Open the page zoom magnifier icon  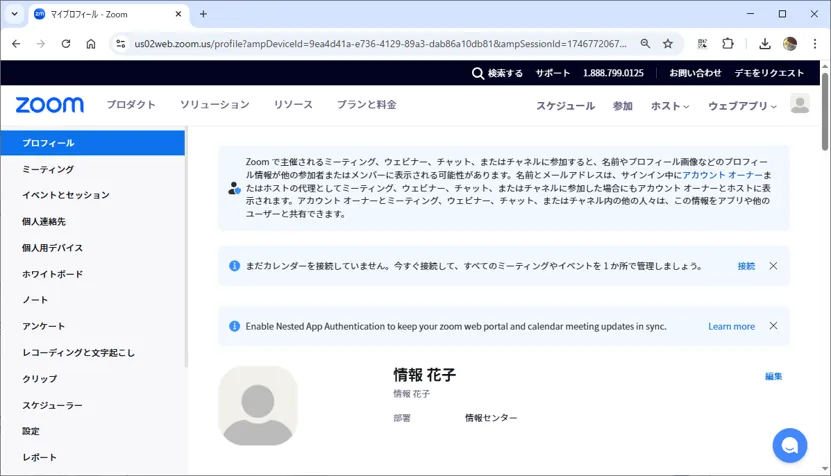(645, 44)
